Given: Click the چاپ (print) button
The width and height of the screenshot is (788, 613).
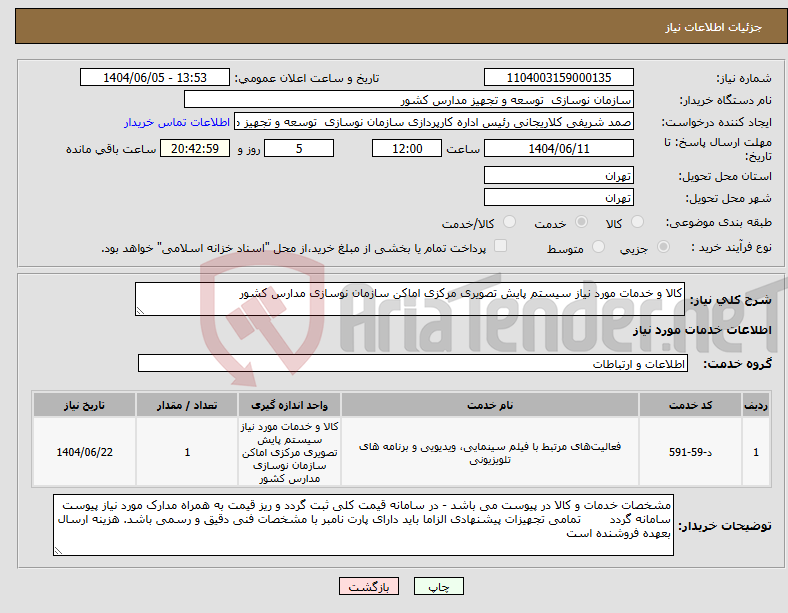Looking at the screenshot, I should [438, 586].
